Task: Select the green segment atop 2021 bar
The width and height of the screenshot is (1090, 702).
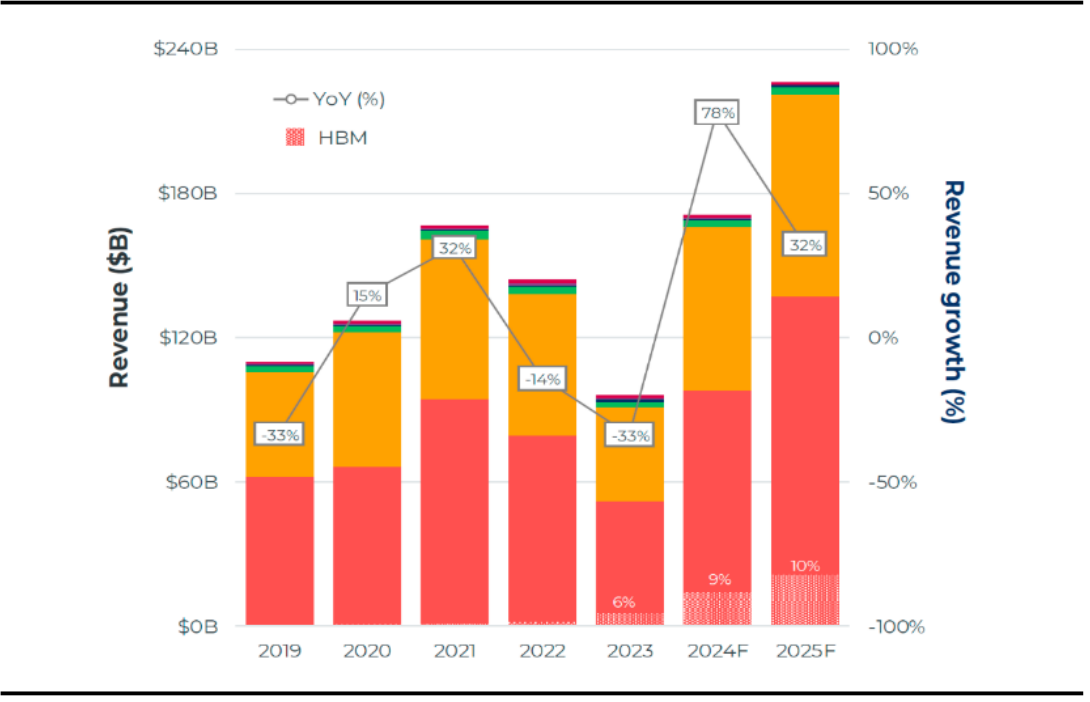Action: [x=455, y=235]
